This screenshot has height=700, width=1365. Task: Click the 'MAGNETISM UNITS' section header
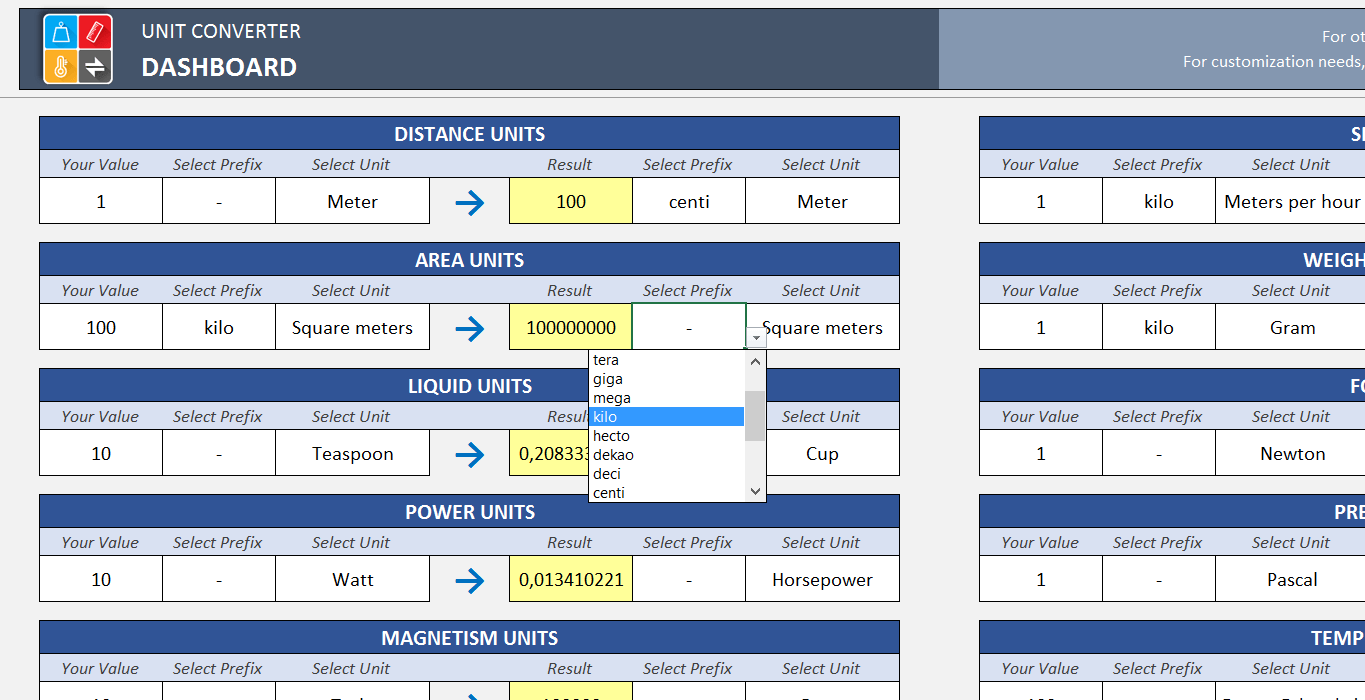click(469, 638)
